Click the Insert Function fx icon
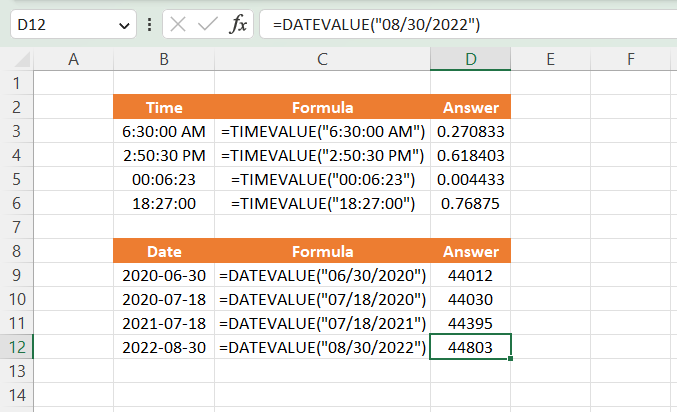This screenshot has width=677, height=412. click(238, 25)
